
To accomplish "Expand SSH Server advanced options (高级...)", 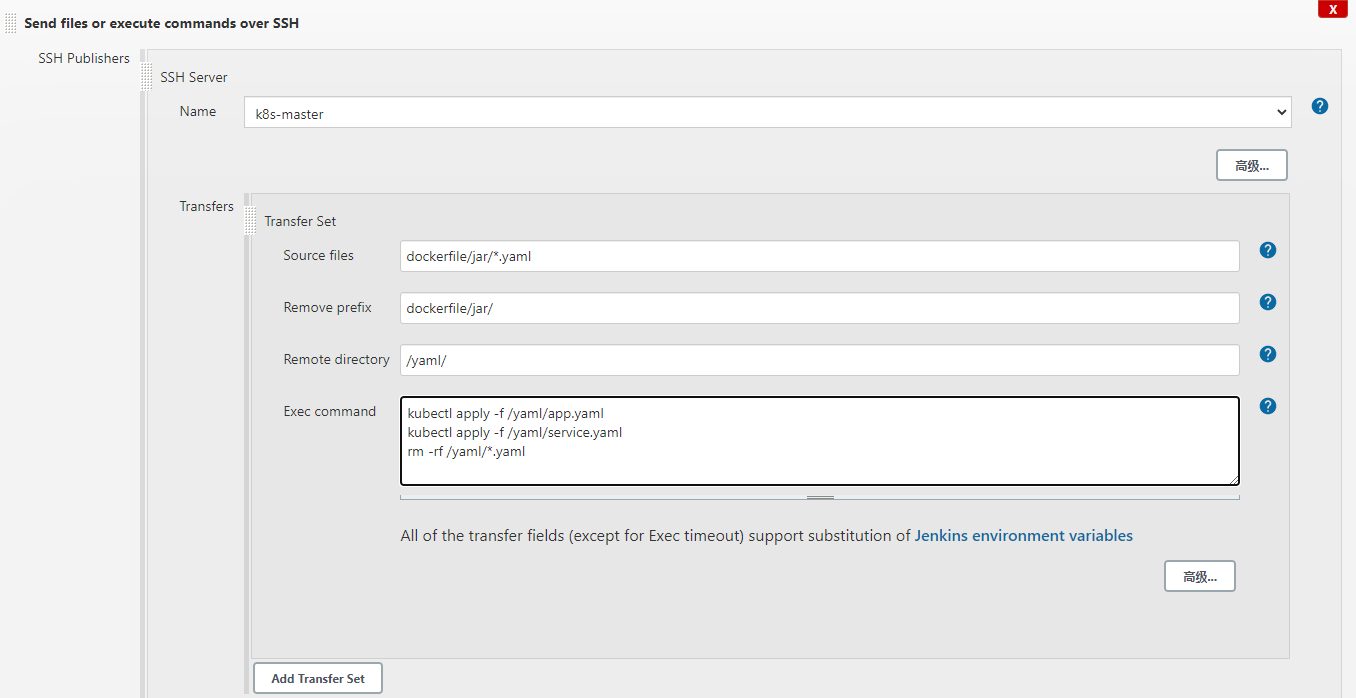I will click(1251, 166).
